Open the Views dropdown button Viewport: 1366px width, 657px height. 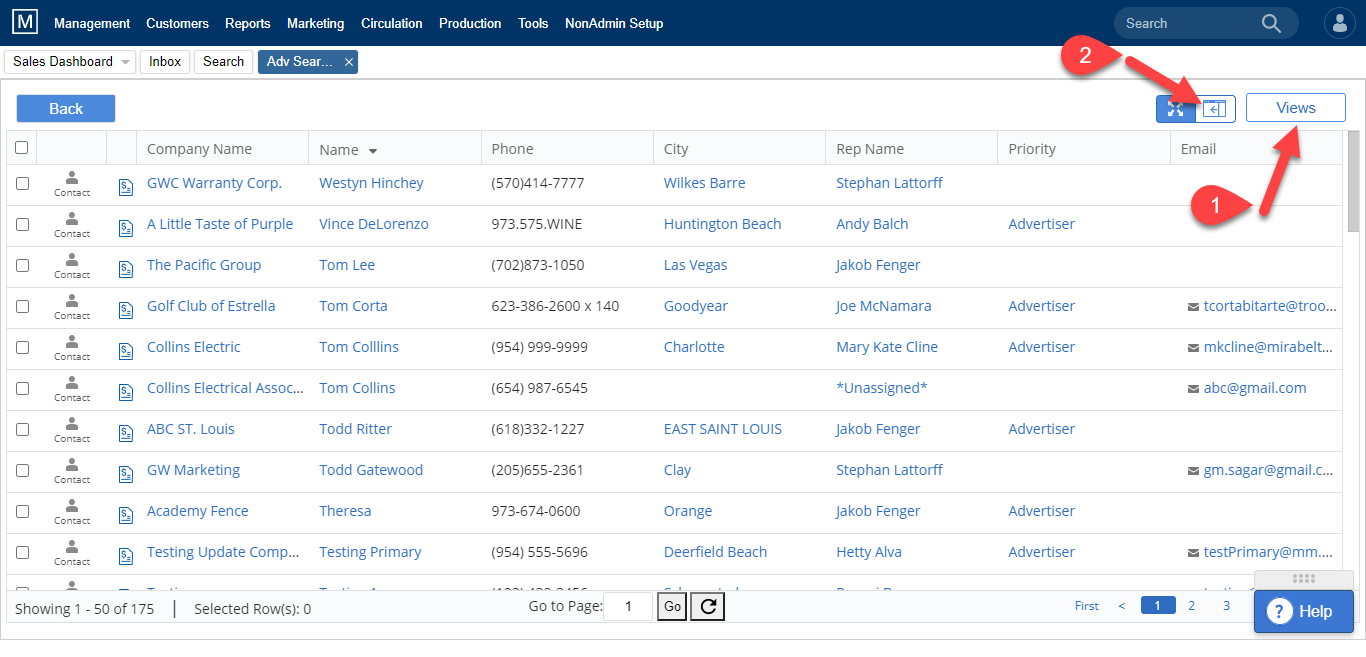tap(1296, 108)
